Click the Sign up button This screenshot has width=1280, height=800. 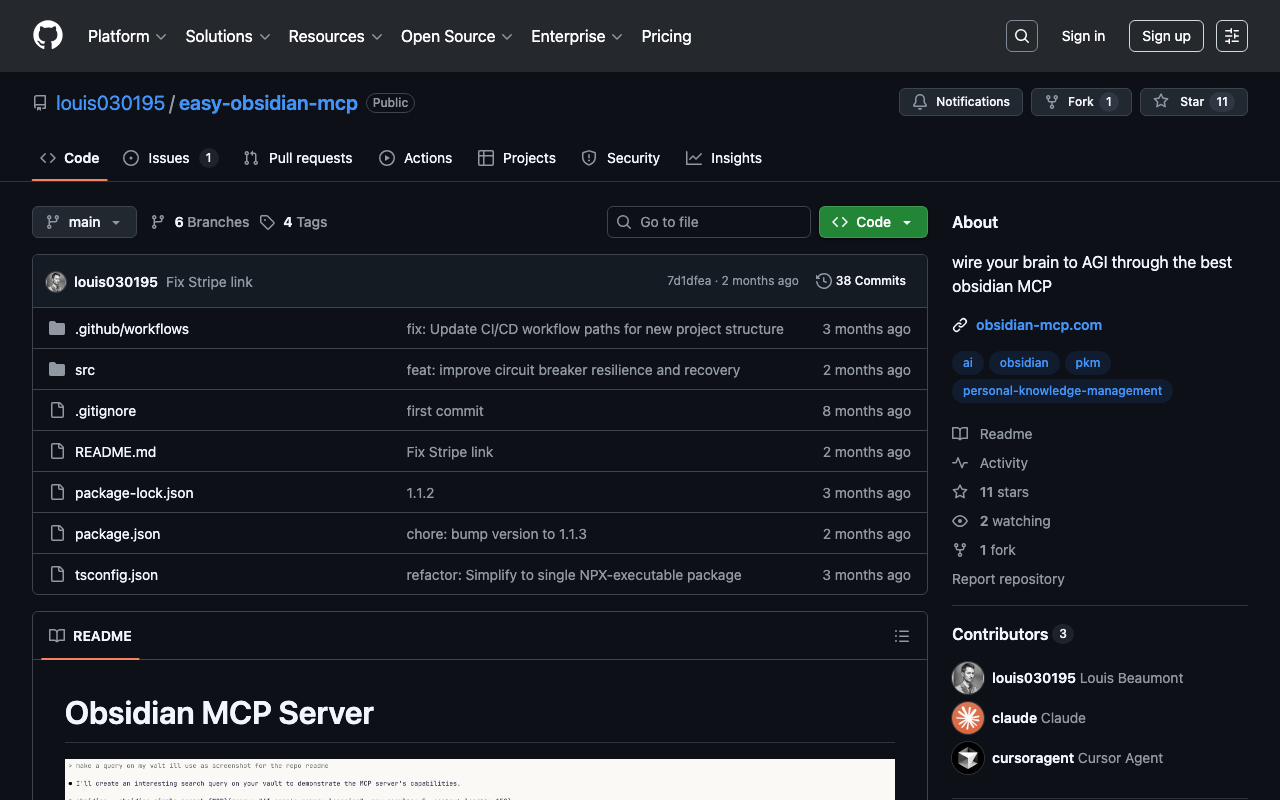pyautogui.click(x=1165, y=36)
